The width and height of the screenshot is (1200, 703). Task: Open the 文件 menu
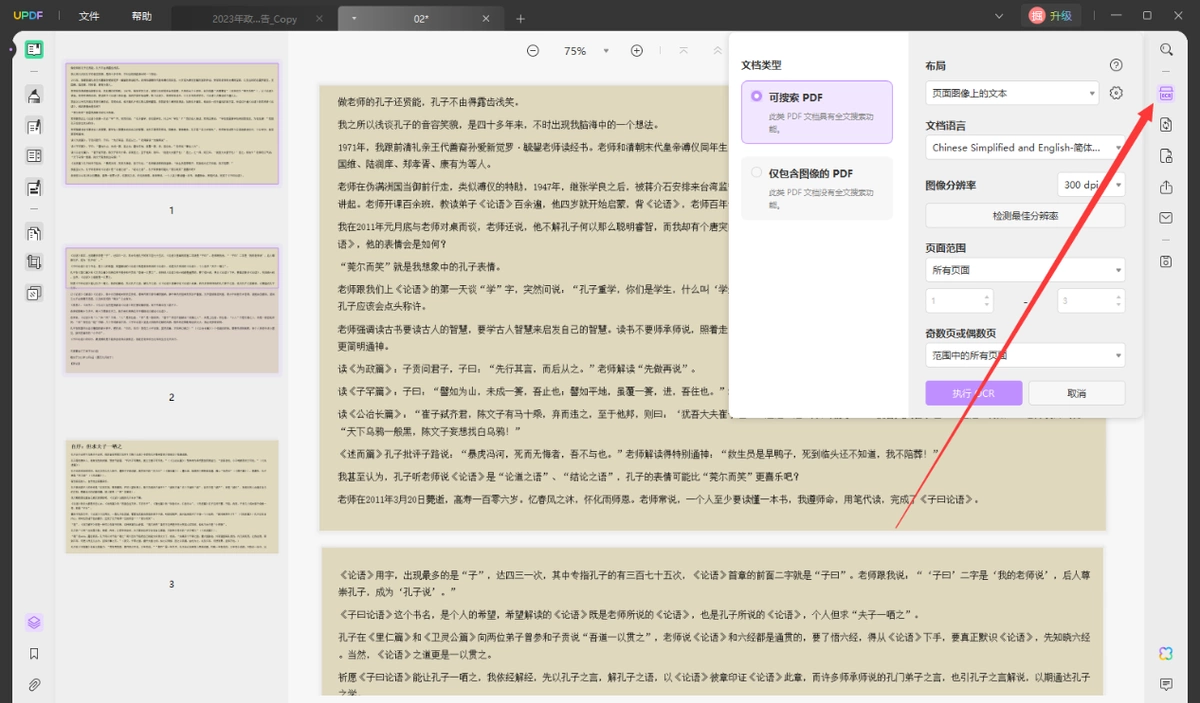coord(89,17)
